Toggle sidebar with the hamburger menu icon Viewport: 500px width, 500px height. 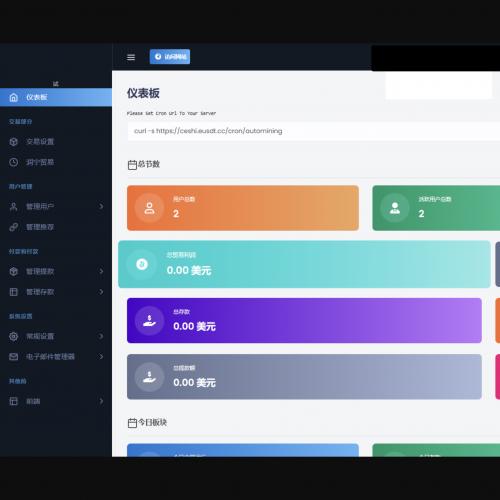[131, 57]
